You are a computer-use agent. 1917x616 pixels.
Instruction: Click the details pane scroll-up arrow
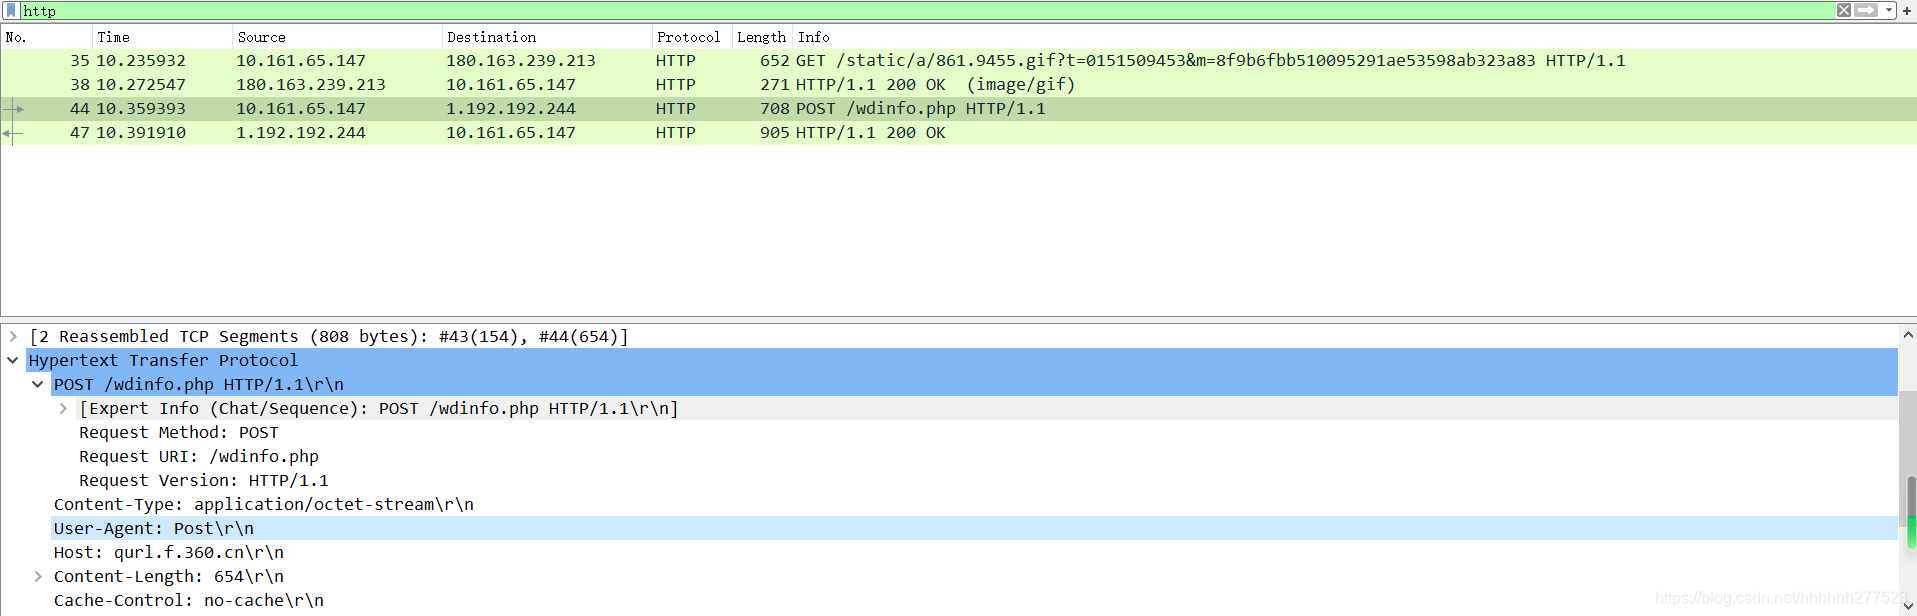tap(1908, 335)
